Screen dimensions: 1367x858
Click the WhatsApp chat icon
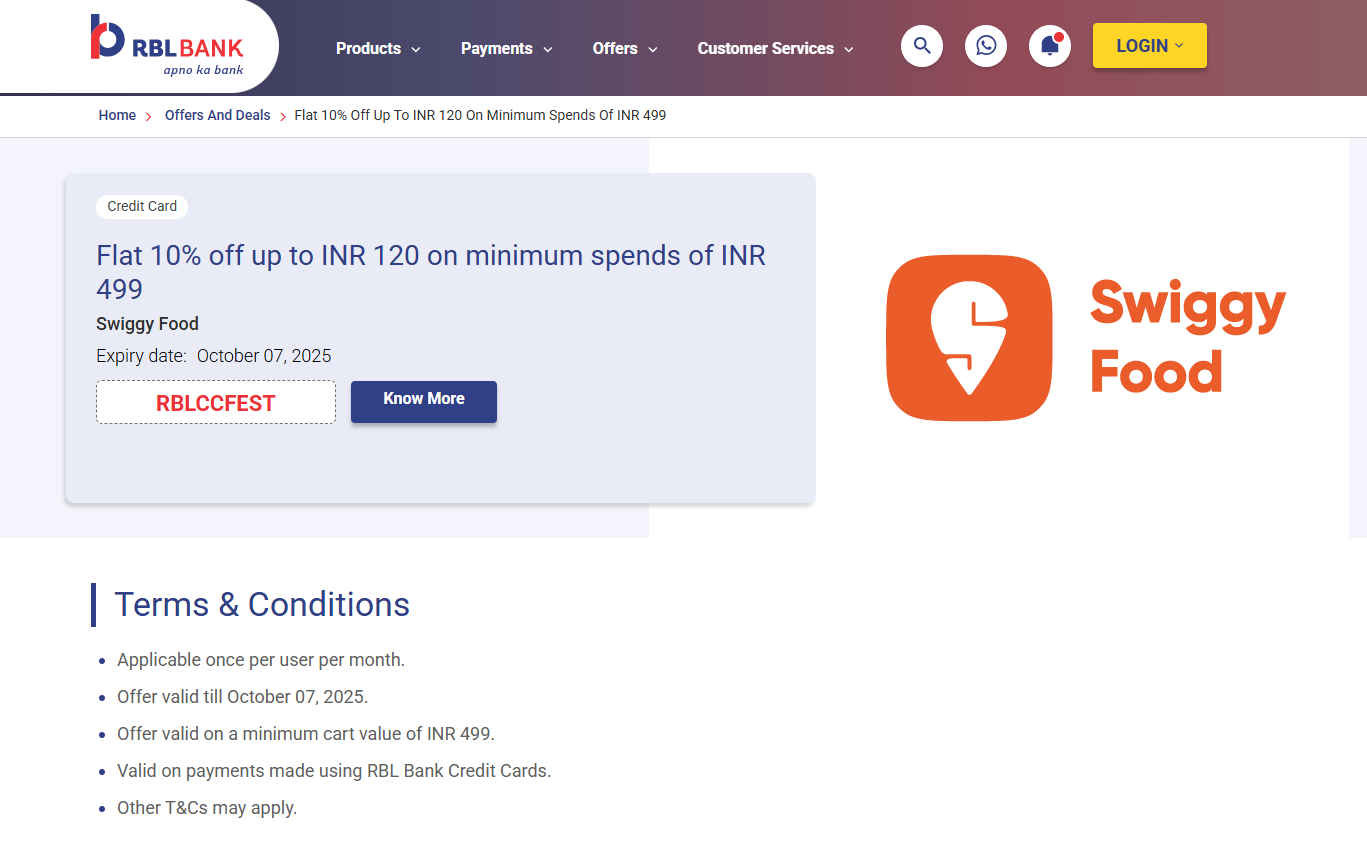click(986, 46)
